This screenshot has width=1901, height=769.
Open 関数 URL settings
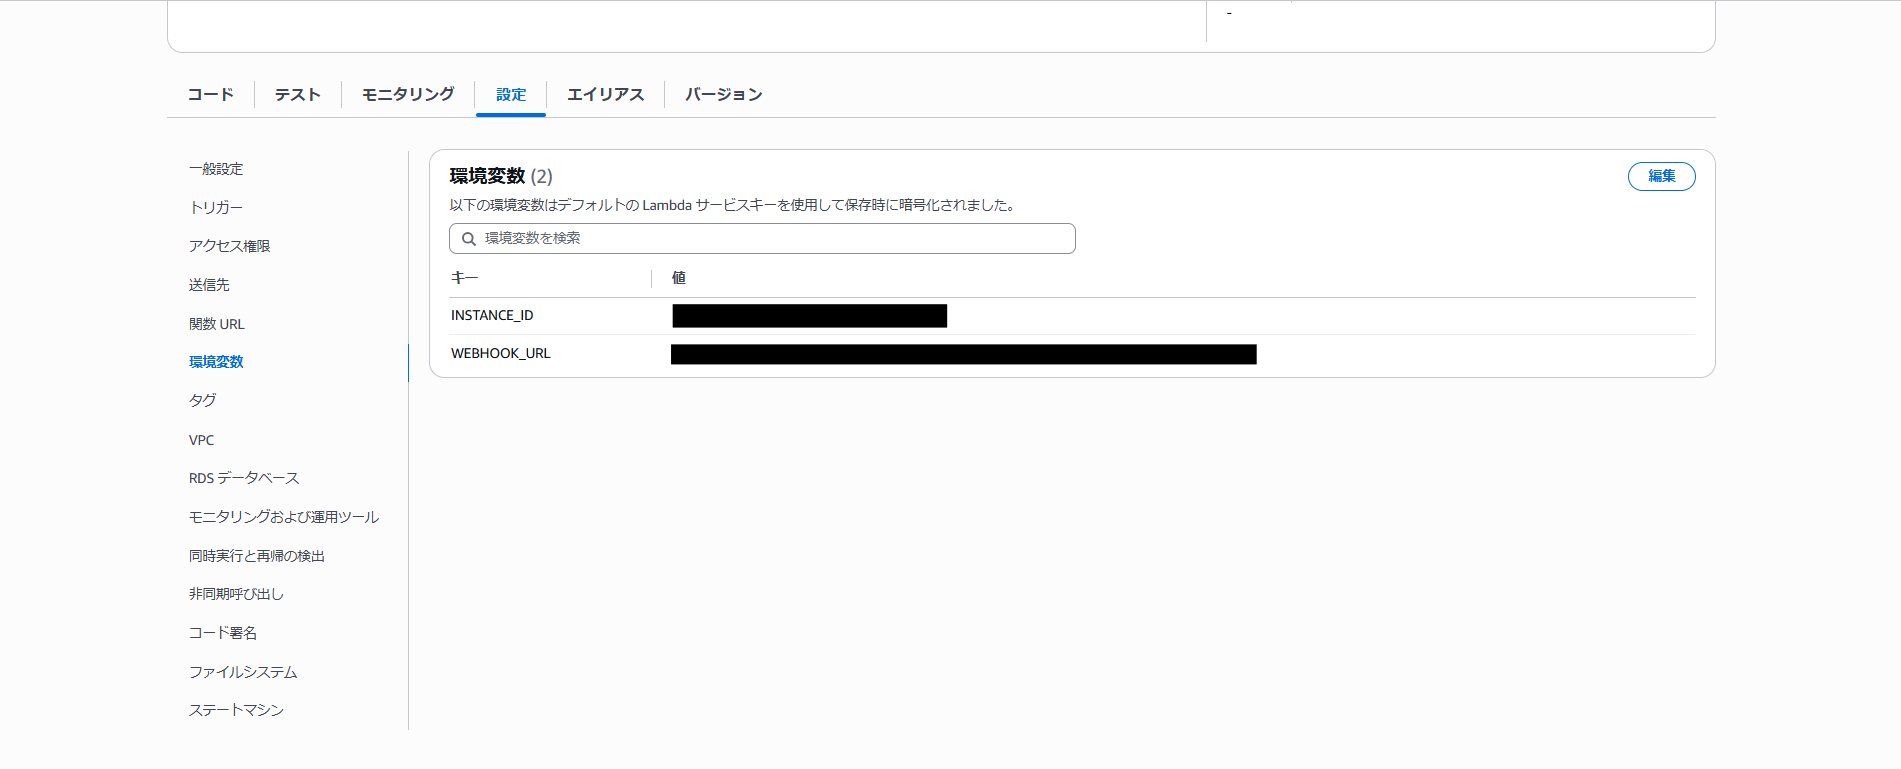click(217, 324)
